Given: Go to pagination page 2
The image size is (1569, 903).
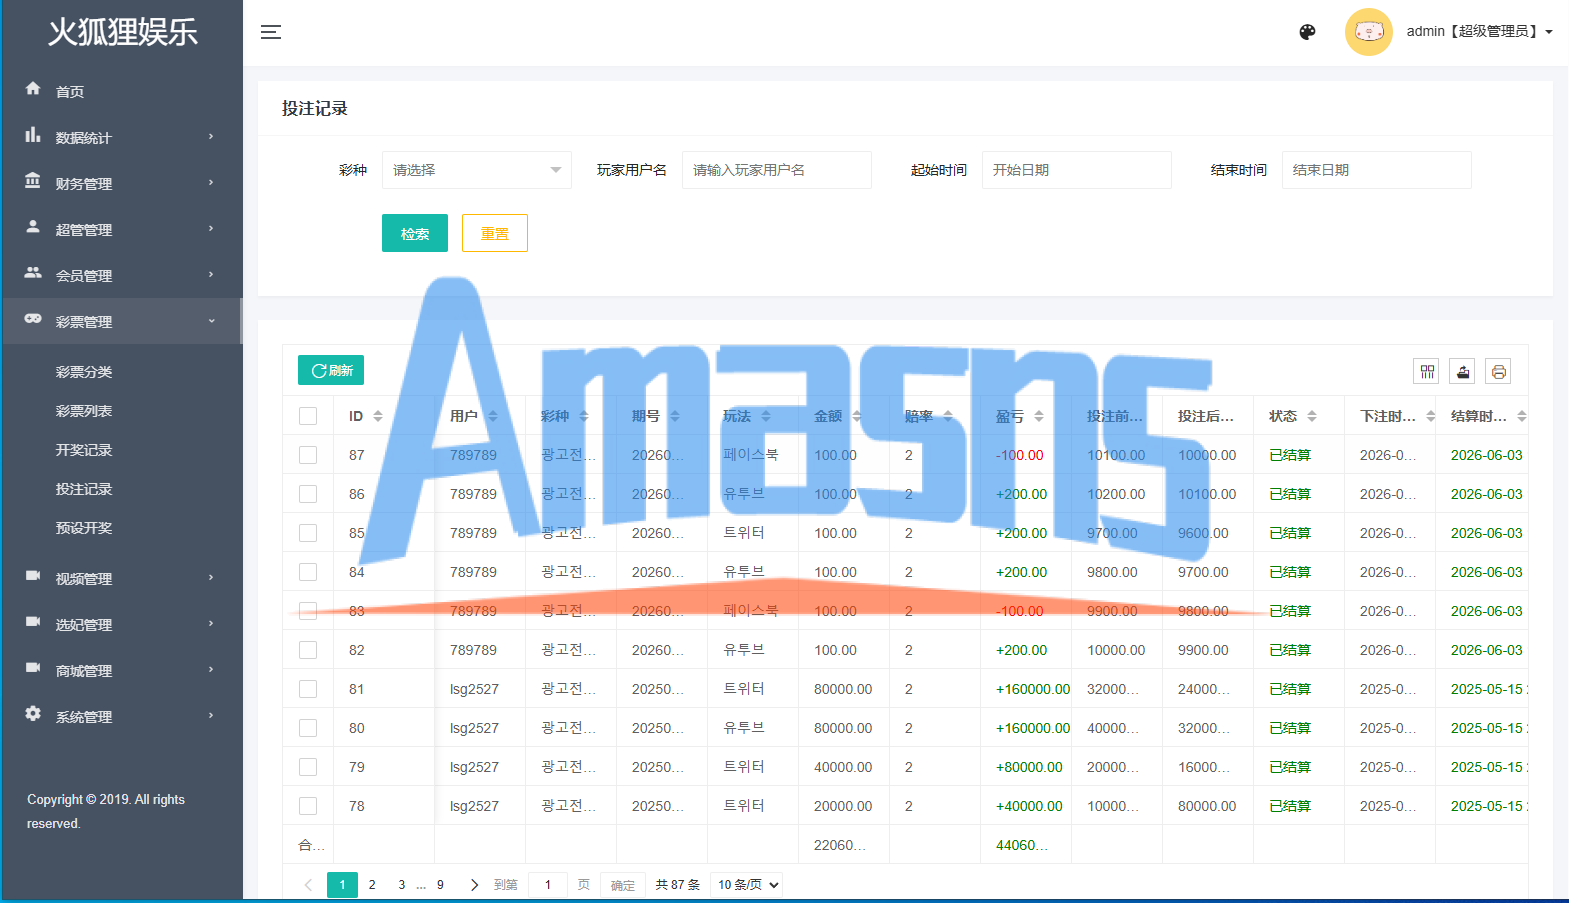Looking at the screenshot, I should coord(372,885).
